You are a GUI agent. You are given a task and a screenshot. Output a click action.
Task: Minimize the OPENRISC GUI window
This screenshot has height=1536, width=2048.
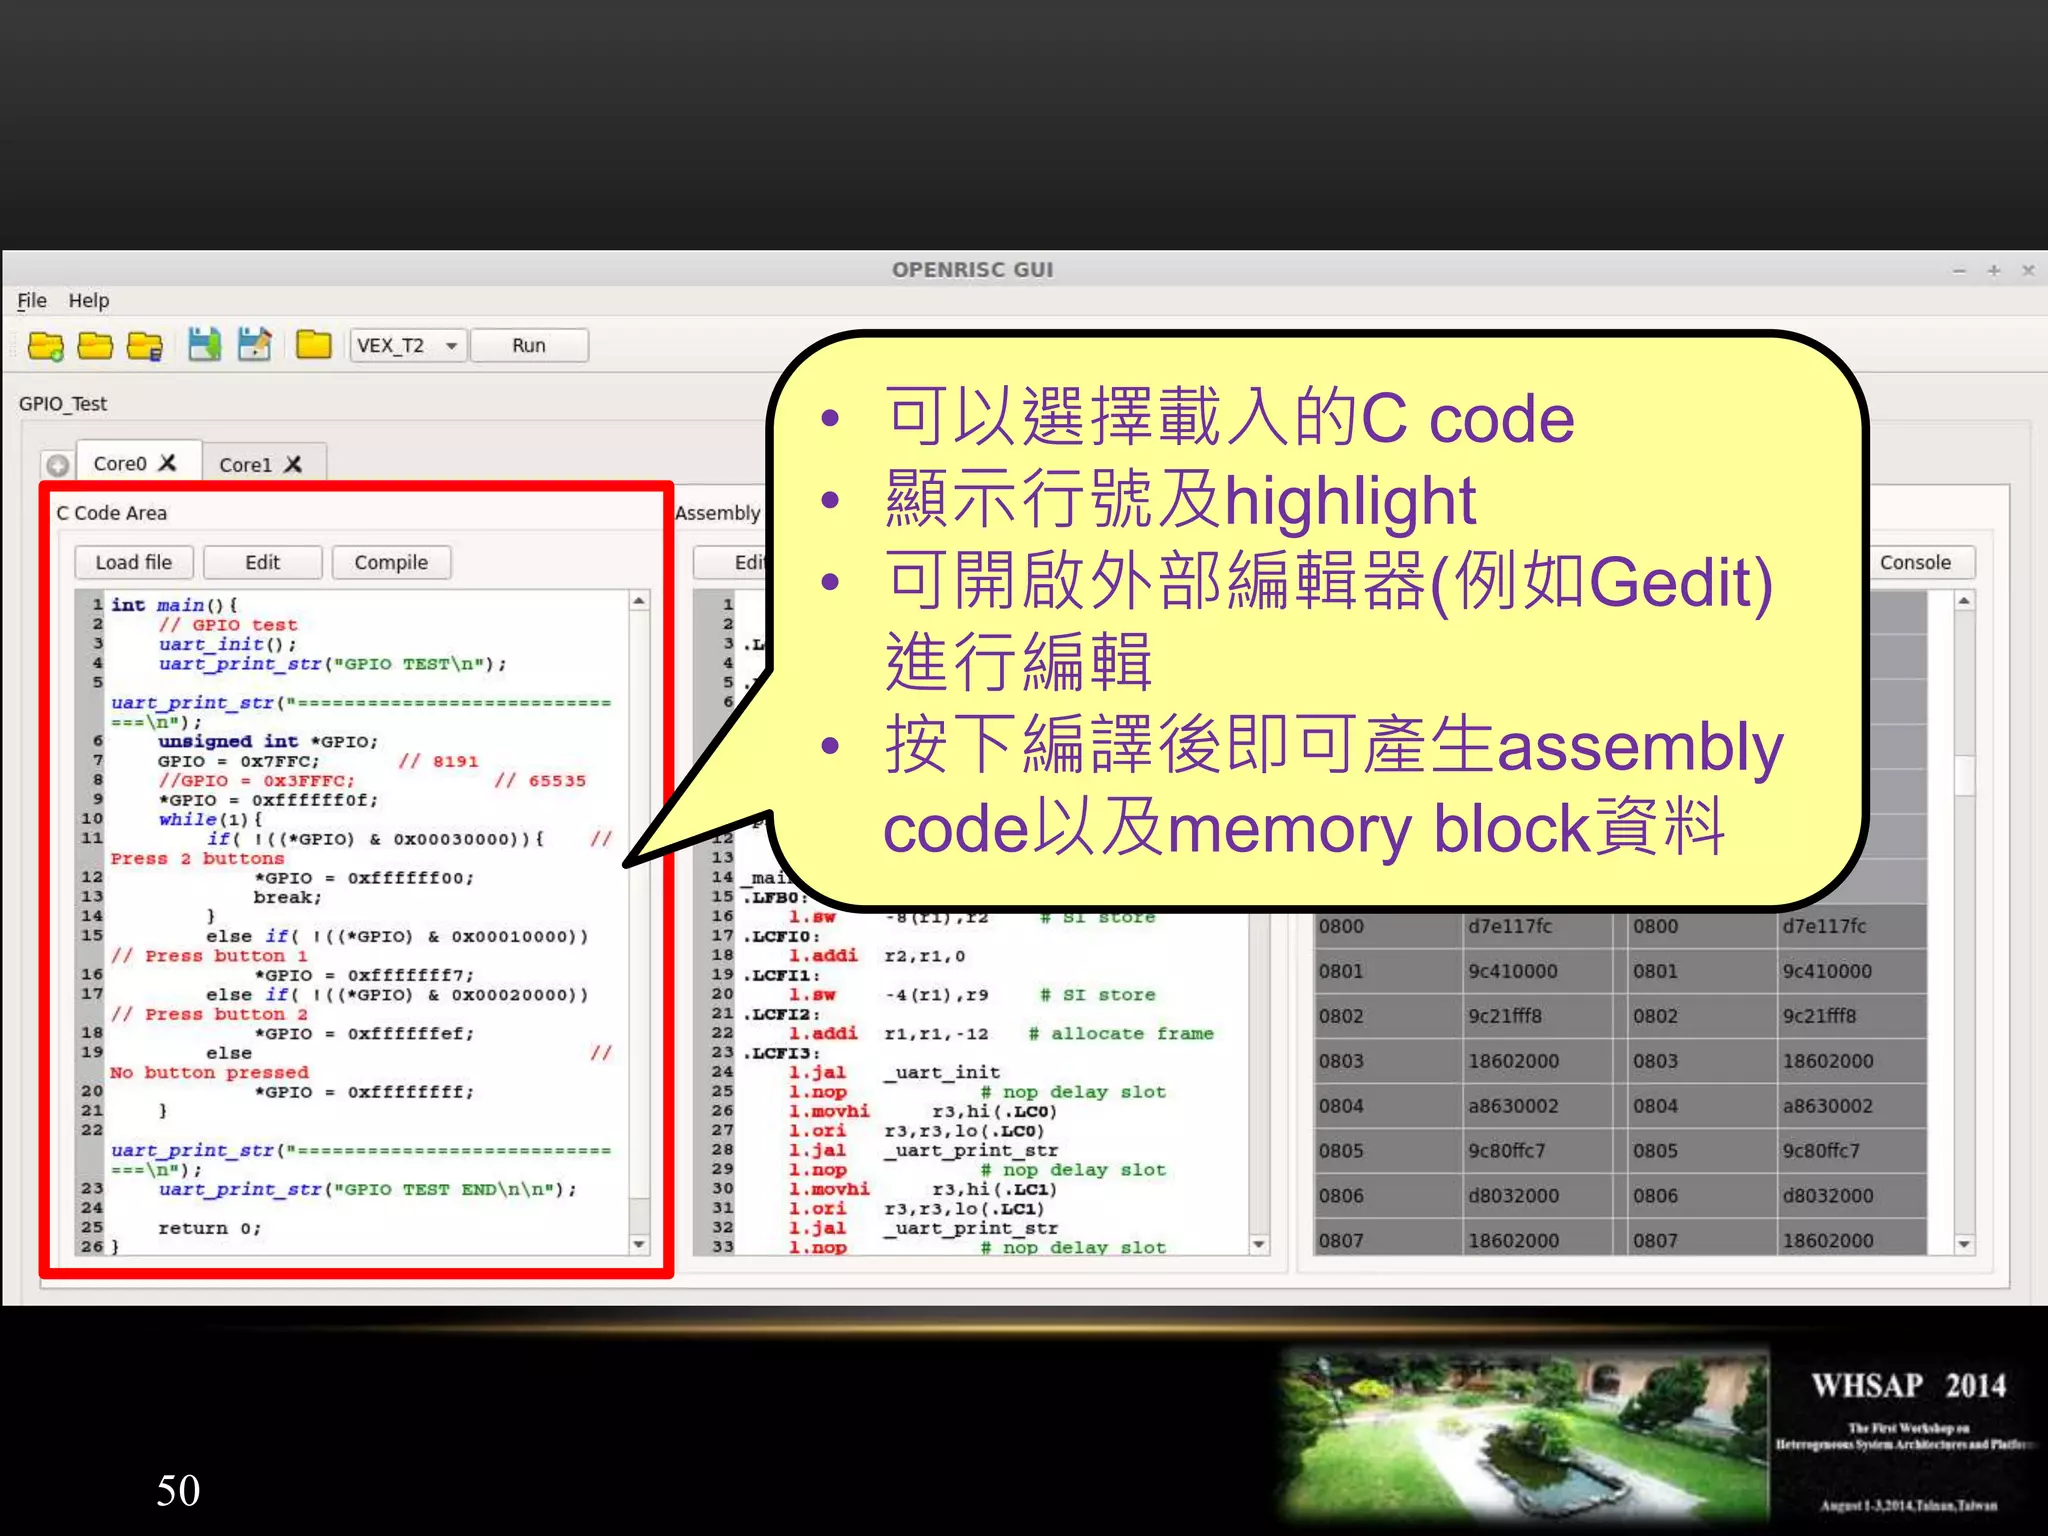click(1959, 271)
